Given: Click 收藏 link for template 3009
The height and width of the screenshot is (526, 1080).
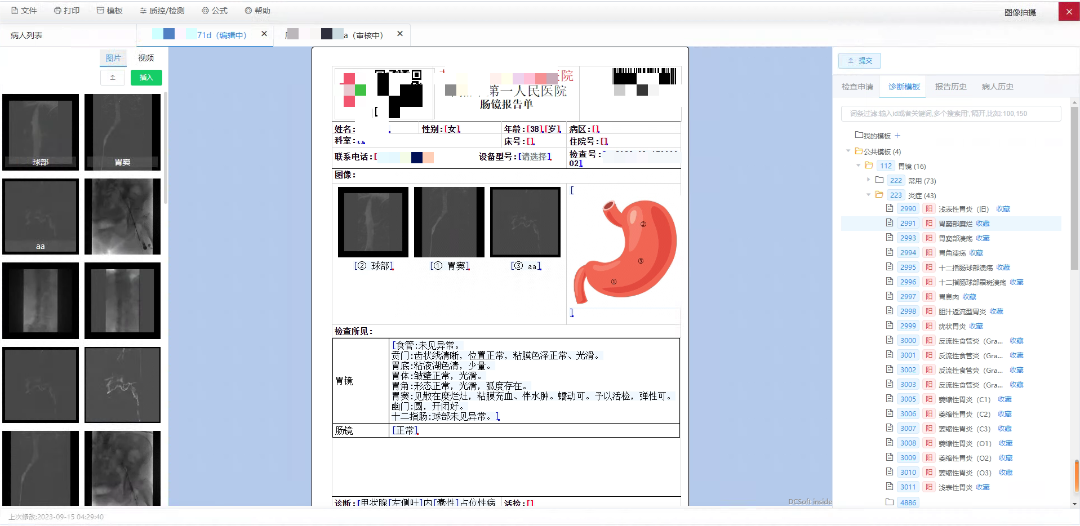Looking at the screenshot, I should (x=1006, y=458).
